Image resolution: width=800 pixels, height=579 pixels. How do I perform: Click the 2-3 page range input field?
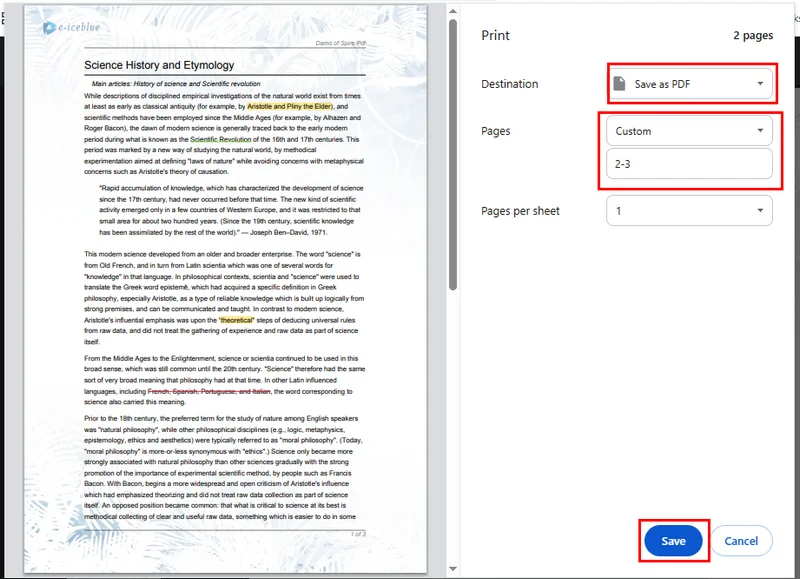(x=688, y=165)
